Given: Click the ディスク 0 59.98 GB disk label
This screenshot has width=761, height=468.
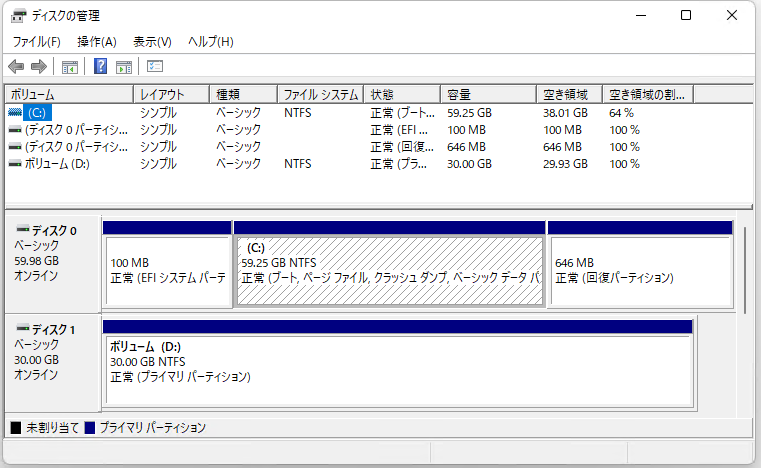Looking at the screenshot, I should click(x=52, y=263).
